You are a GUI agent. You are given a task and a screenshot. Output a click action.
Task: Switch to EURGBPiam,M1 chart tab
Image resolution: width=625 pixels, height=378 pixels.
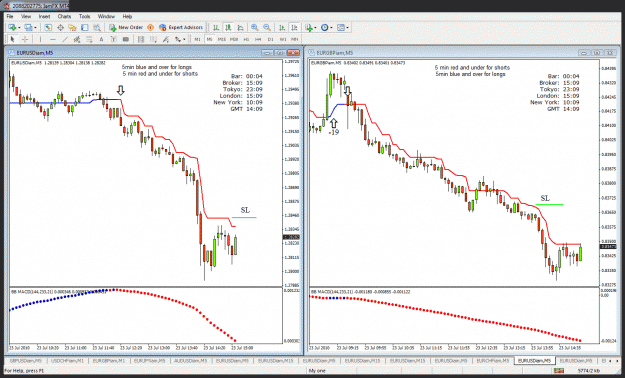pyautogui.click(x=109, y=360)
